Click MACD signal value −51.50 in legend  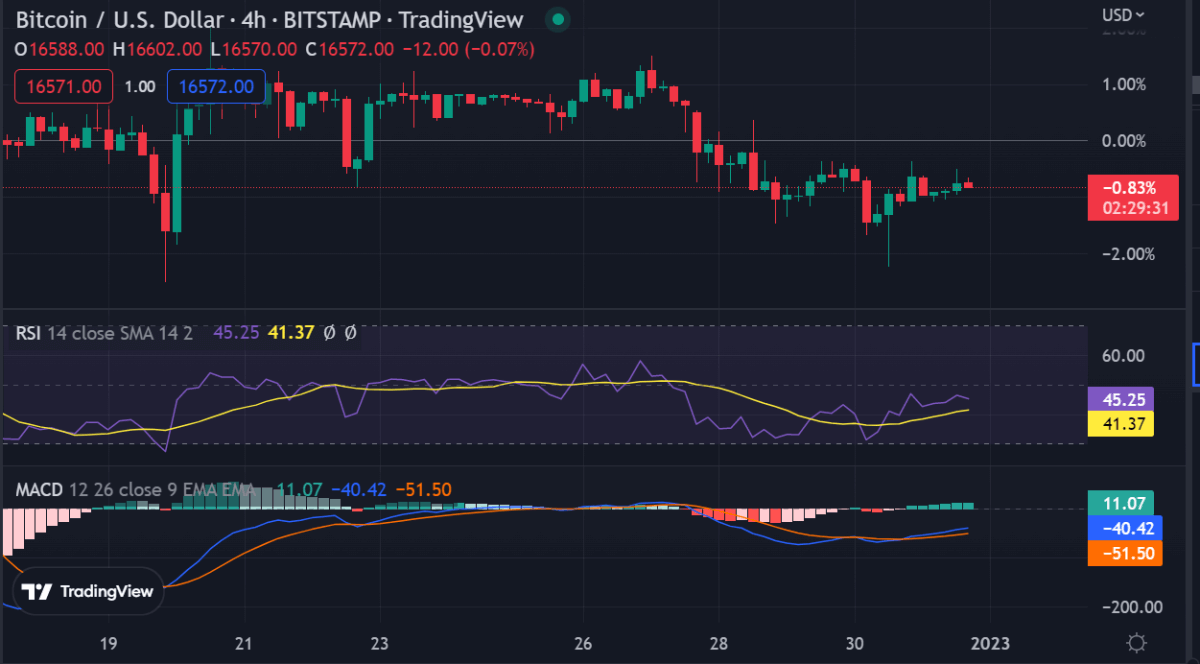coord(423,489)
